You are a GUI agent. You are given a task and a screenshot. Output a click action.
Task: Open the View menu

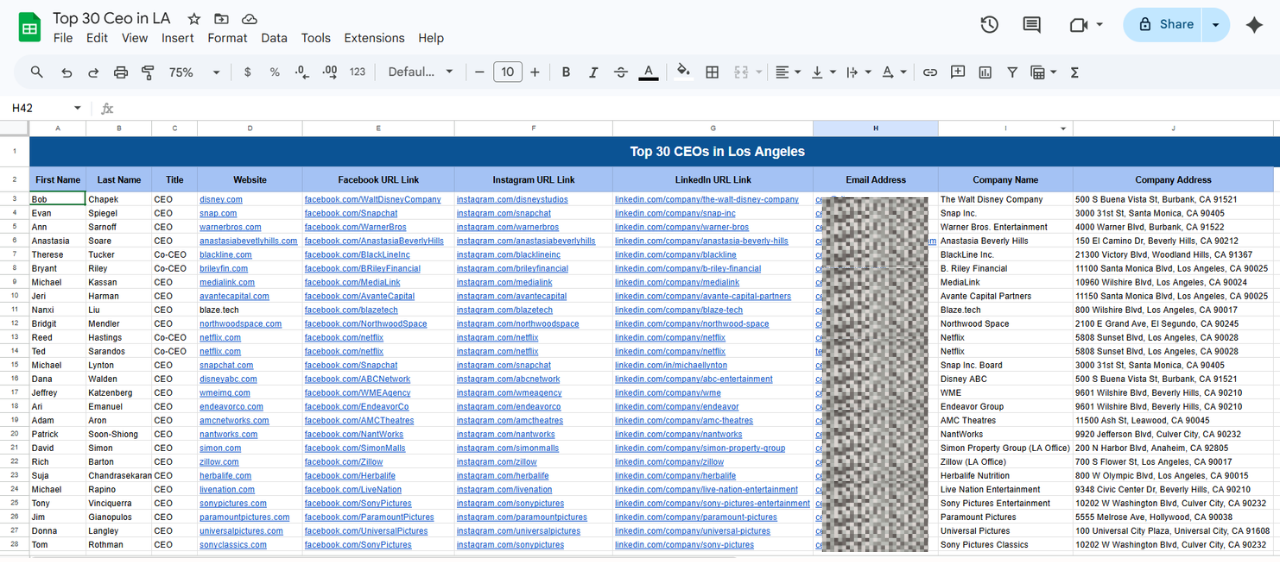[135, 38]
